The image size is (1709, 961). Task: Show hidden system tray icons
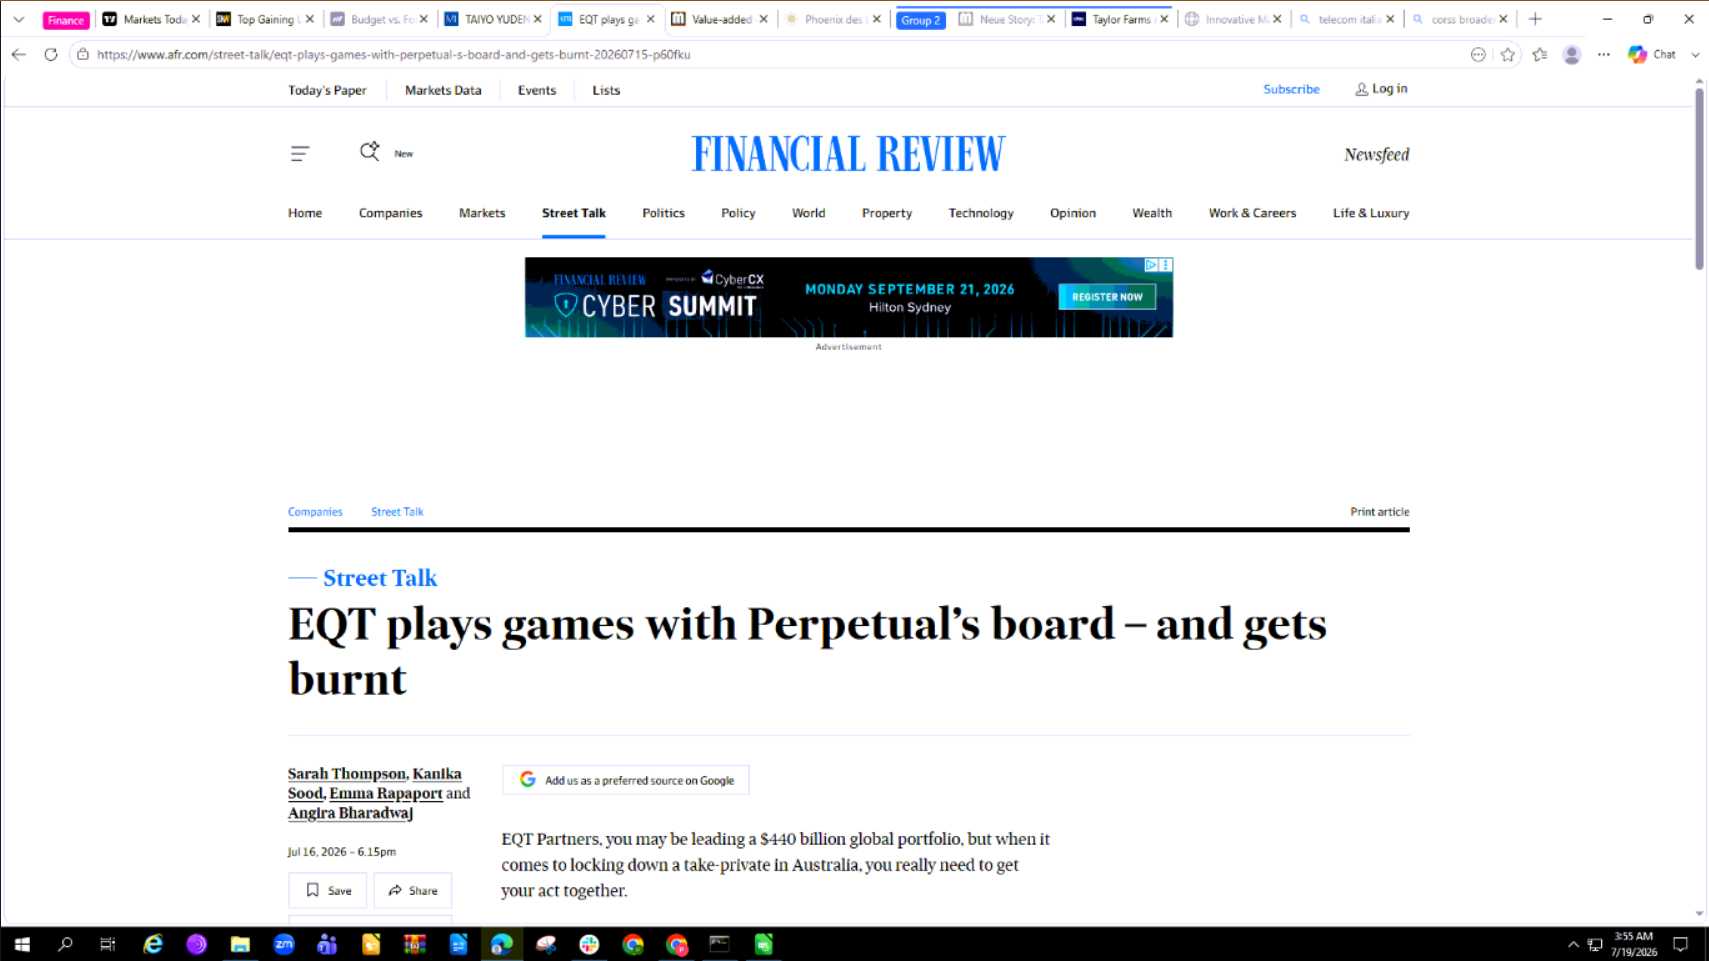coord(1573,944)
